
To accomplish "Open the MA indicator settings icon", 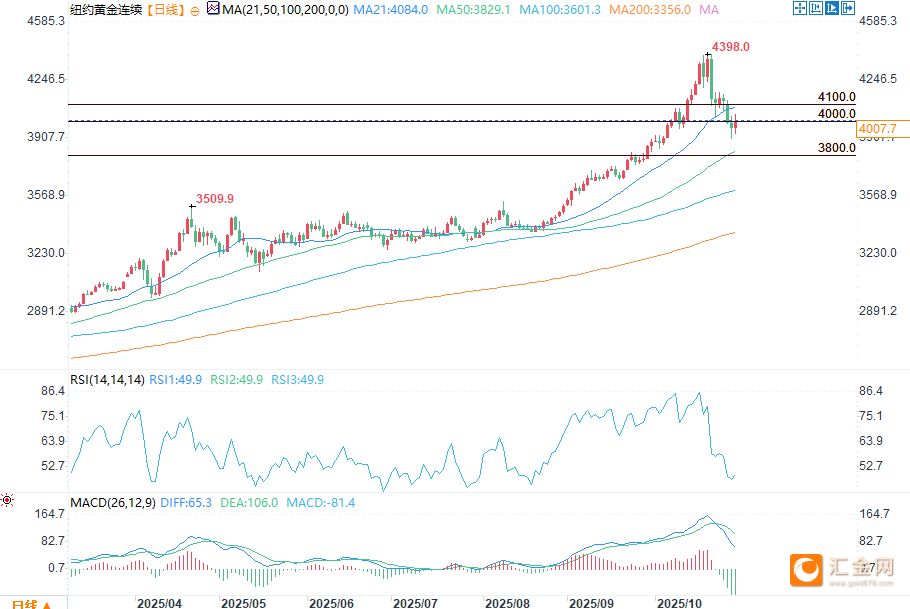I will point(213,8).
